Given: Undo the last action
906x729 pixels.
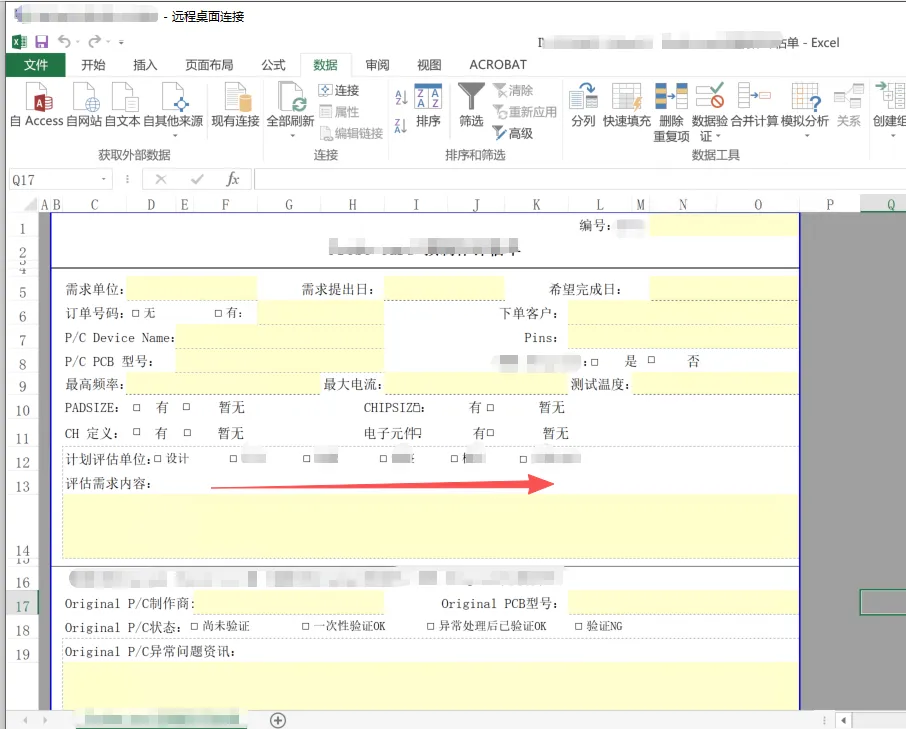Looking at the screenshot, I should 64,42.
